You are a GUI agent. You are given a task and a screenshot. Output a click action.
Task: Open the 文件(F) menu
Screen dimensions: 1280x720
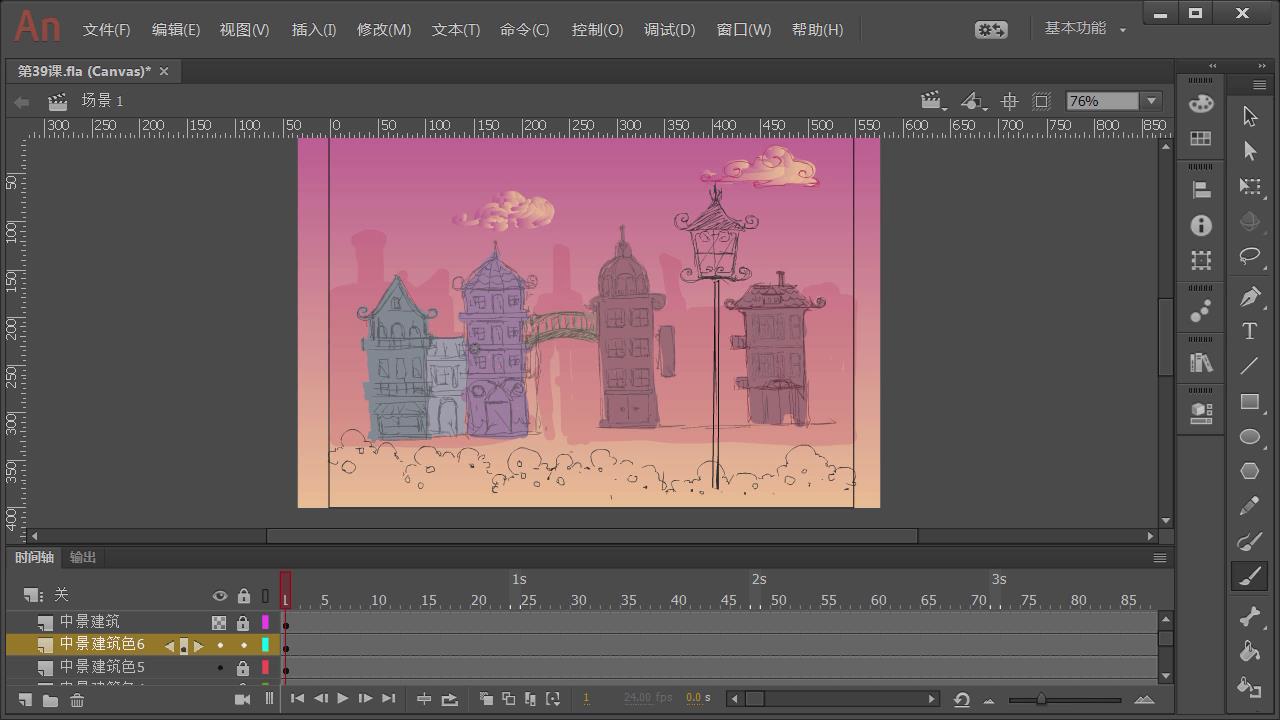(106, 30)
